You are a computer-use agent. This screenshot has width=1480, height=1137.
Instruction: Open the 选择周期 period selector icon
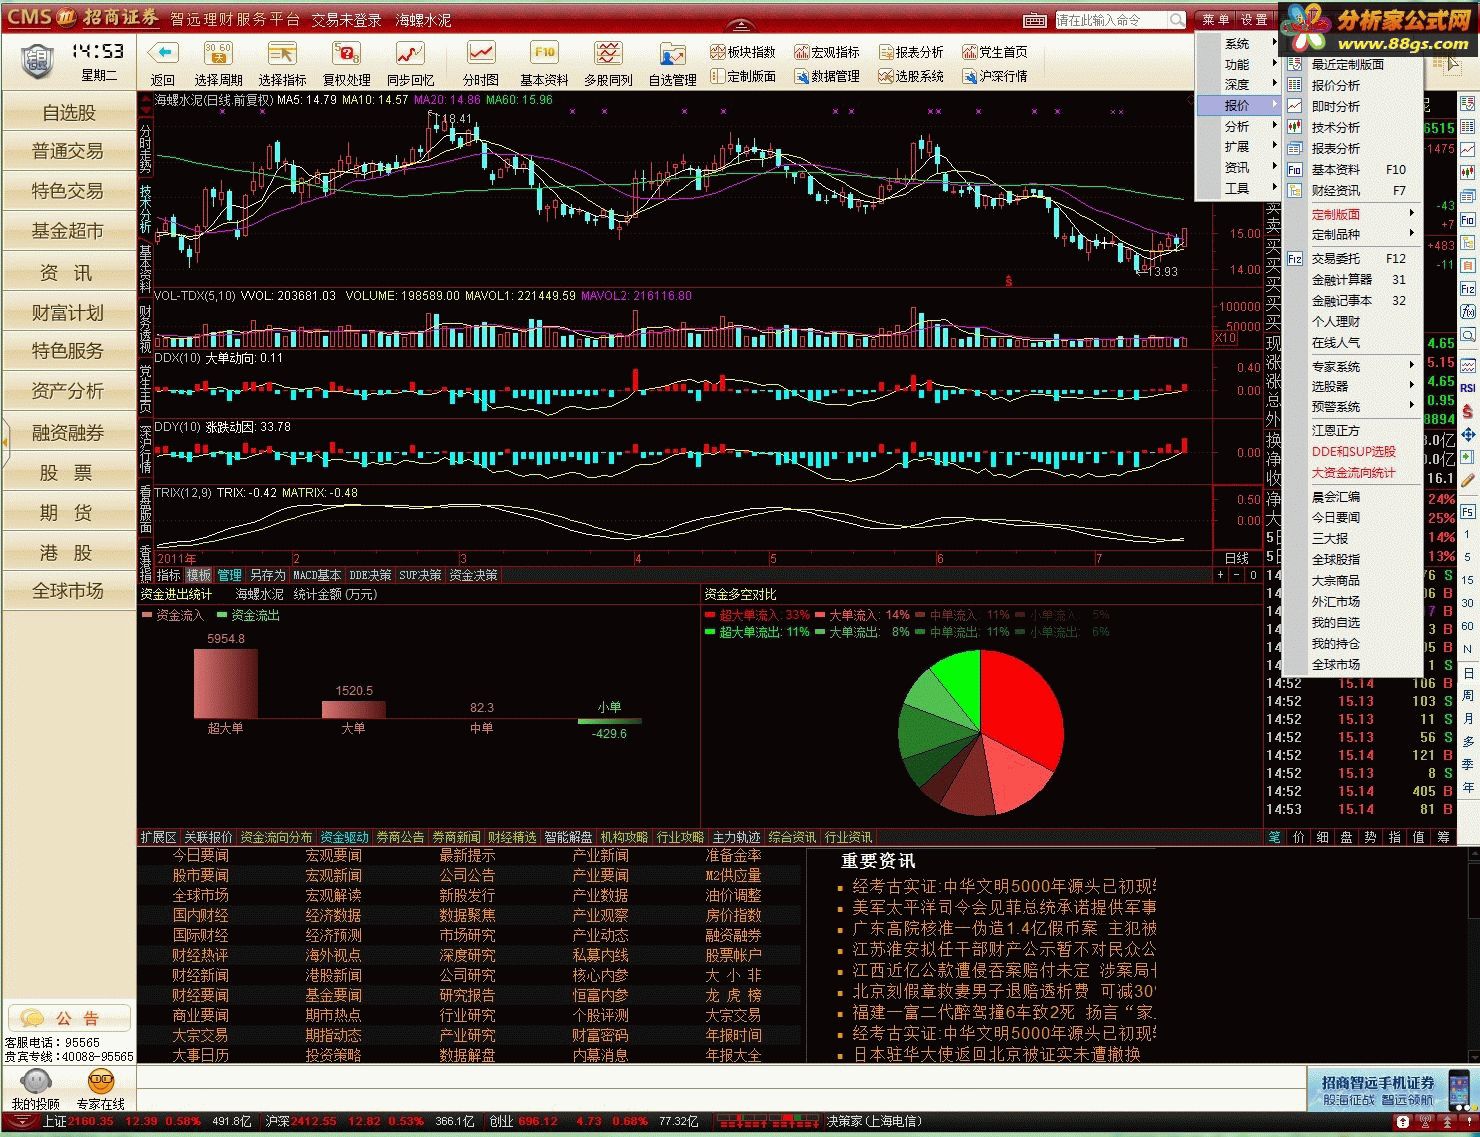point(218,53)
